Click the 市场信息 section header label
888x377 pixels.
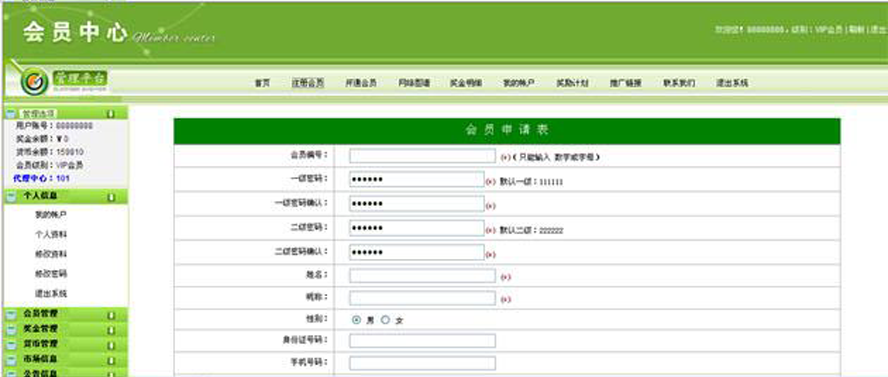pyautogui.click(x=40, y=359)
